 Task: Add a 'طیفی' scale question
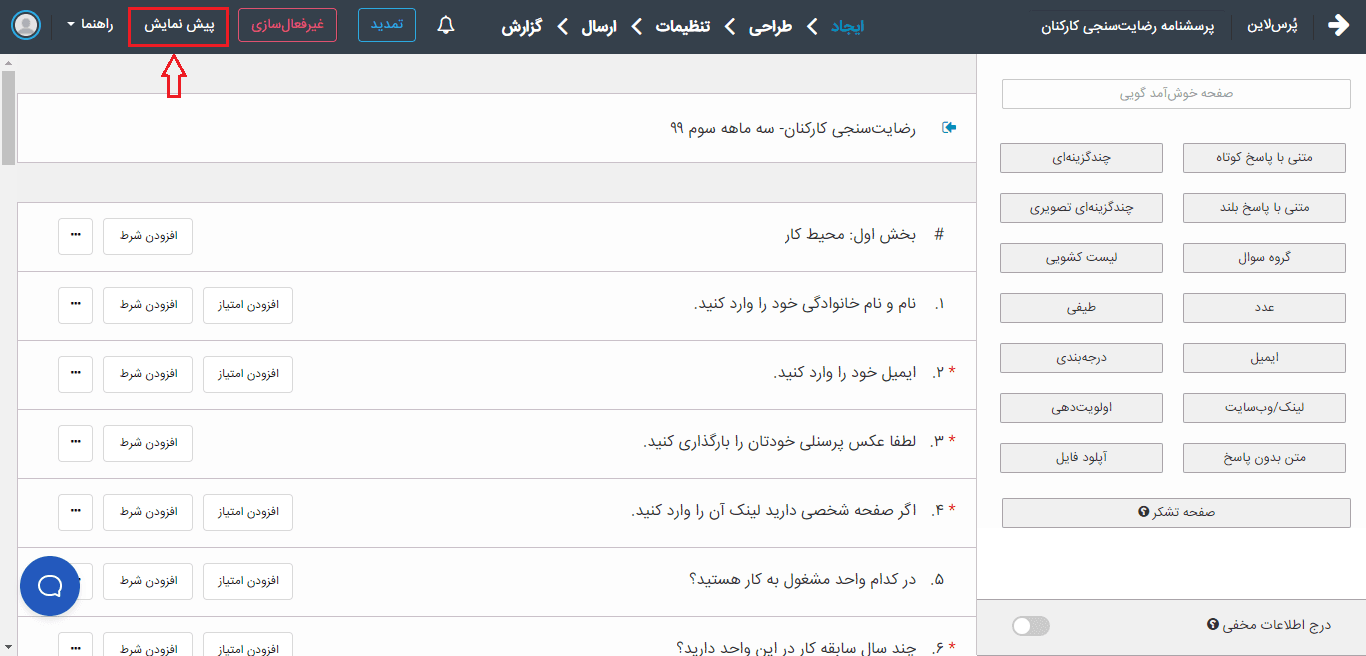[1081, 308]
